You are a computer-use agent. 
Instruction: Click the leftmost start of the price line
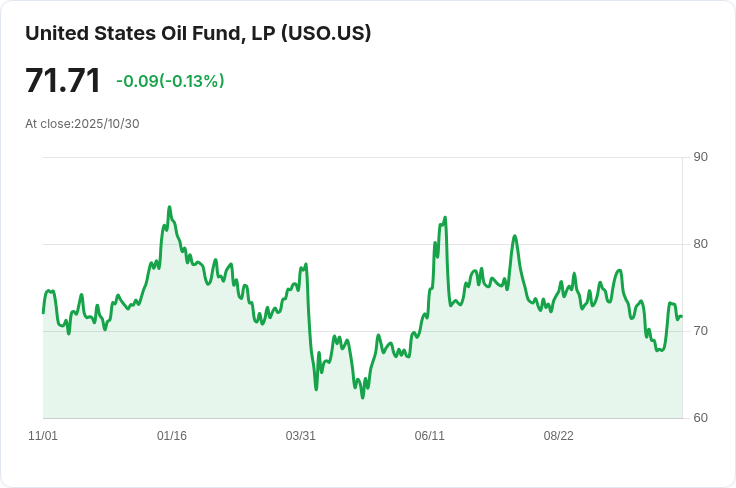(x=43, y=313)
